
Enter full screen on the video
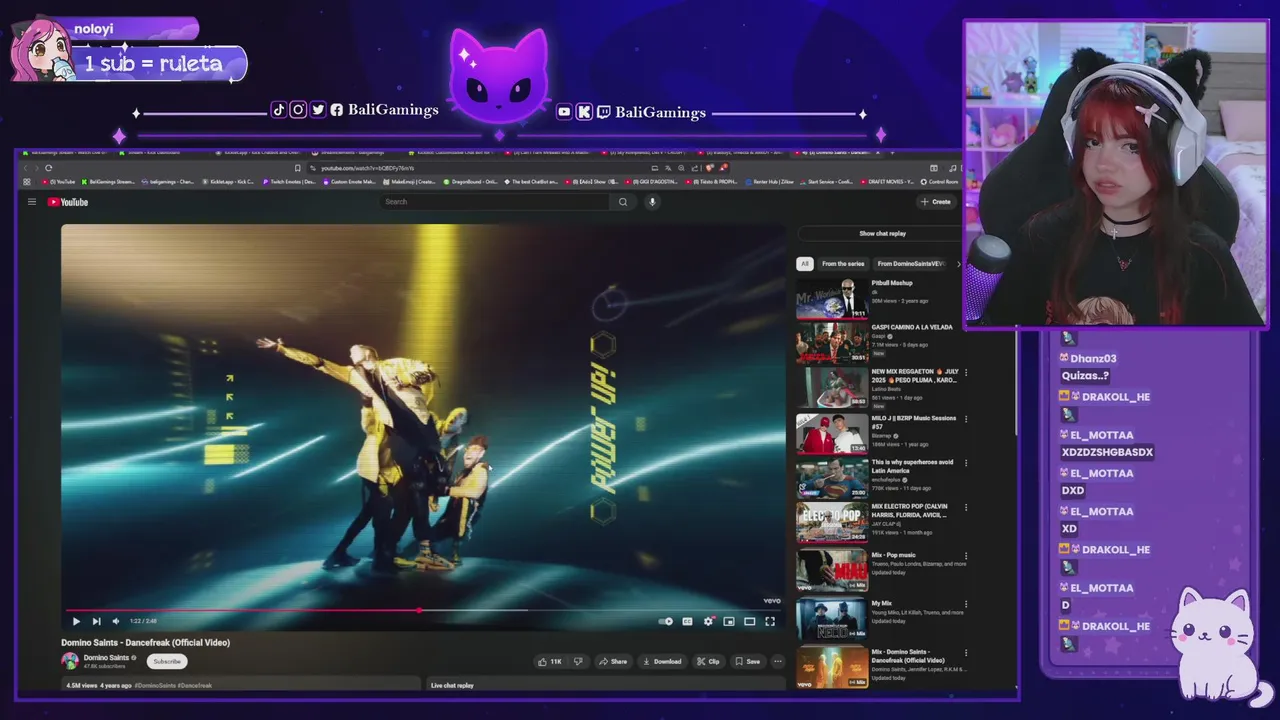[x=770, y=621]
